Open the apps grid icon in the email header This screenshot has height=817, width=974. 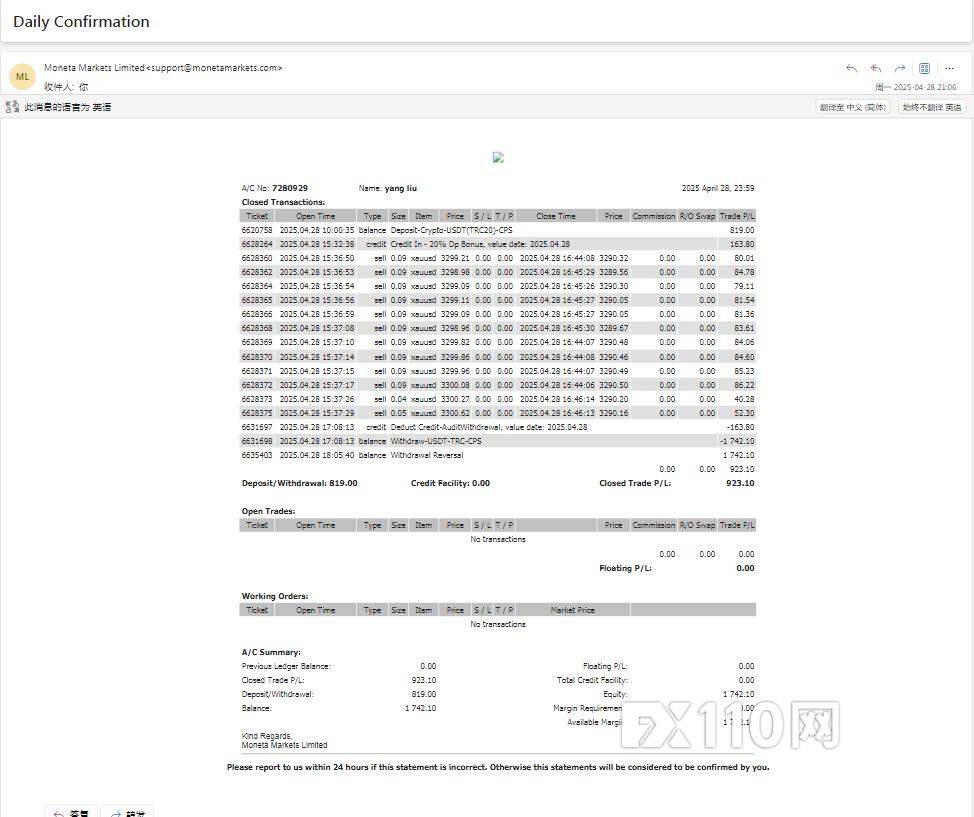click(924, 68)
